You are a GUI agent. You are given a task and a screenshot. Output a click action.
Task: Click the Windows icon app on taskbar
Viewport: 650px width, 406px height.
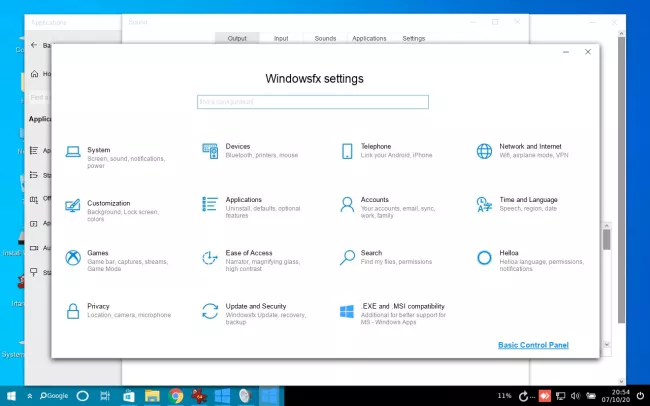point(223,396)
